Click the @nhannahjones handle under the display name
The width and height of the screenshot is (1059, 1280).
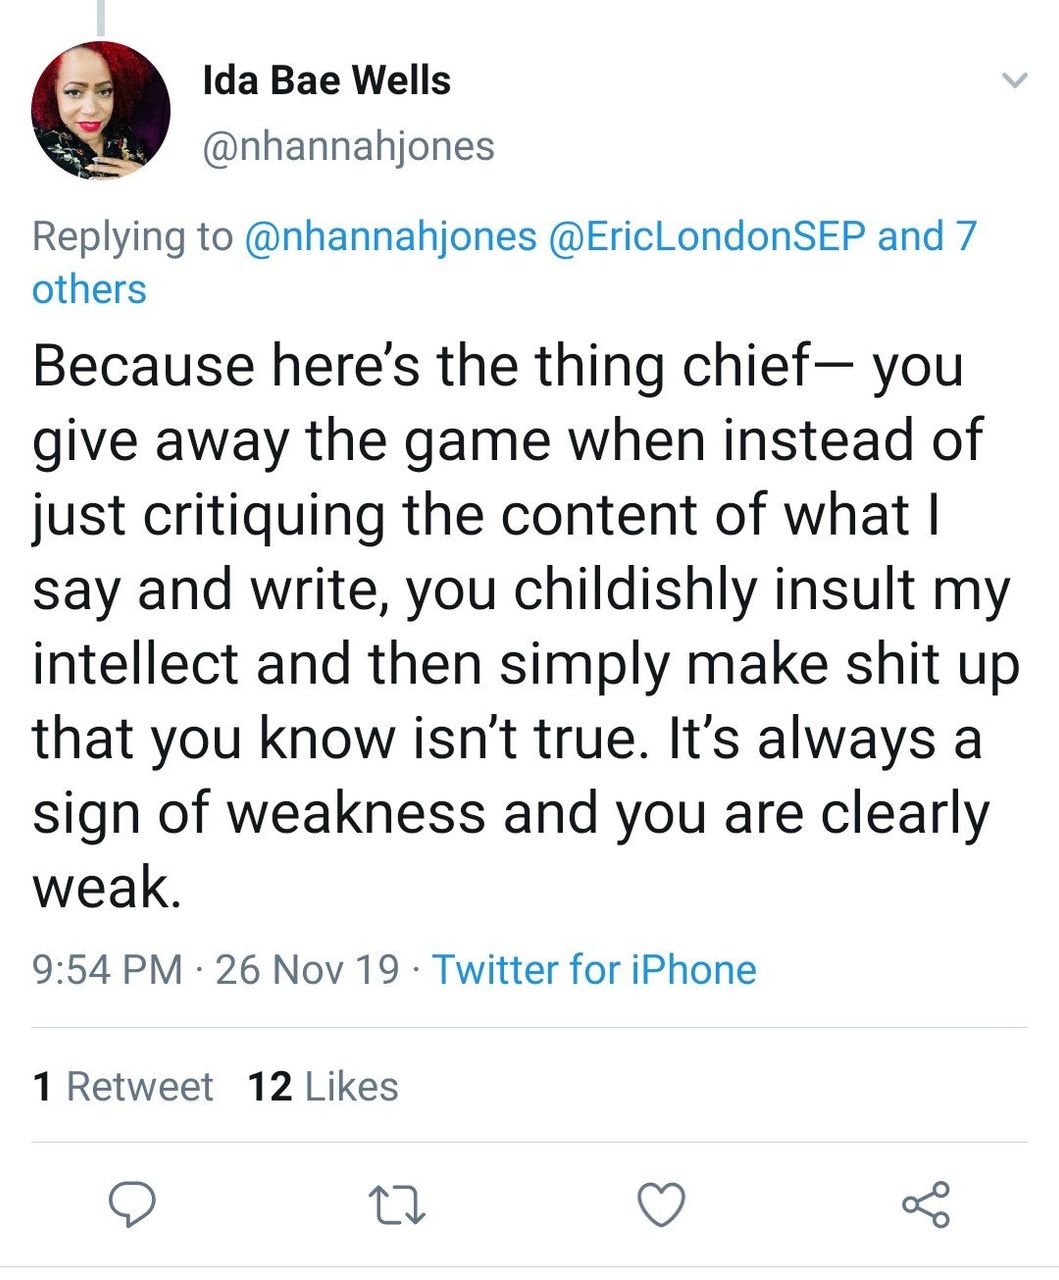coord(348,146)
